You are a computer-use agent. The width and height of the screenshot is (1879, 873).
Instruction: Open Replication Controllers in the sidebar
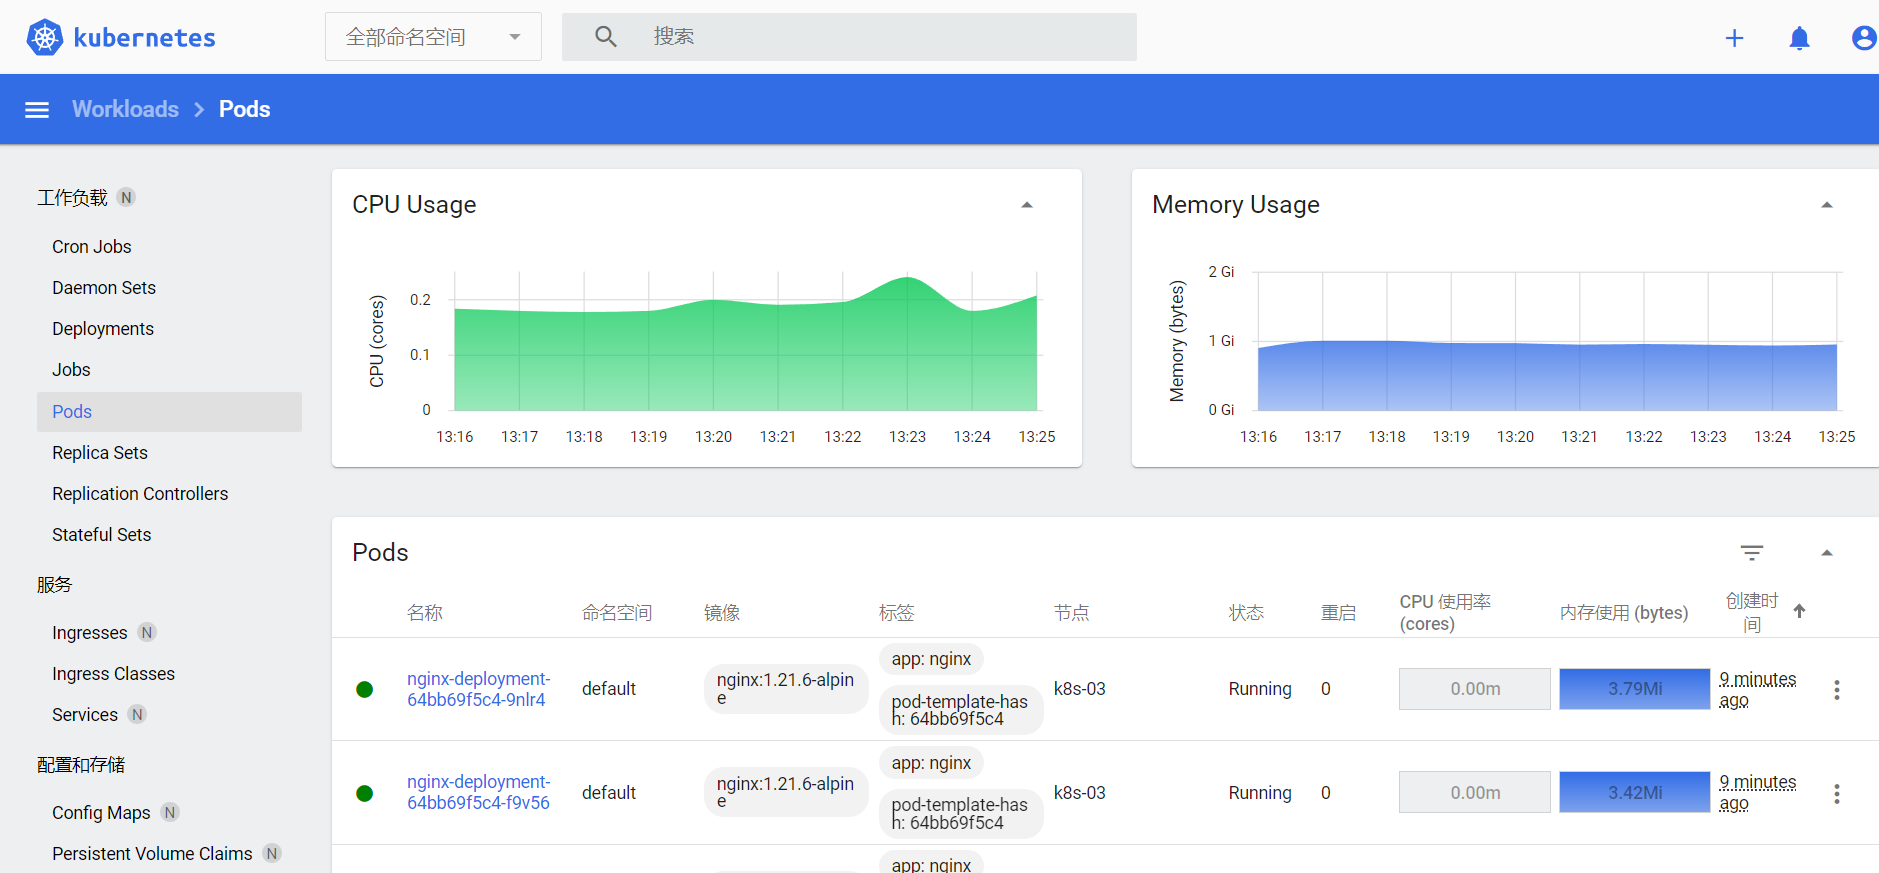click(140, 493)
